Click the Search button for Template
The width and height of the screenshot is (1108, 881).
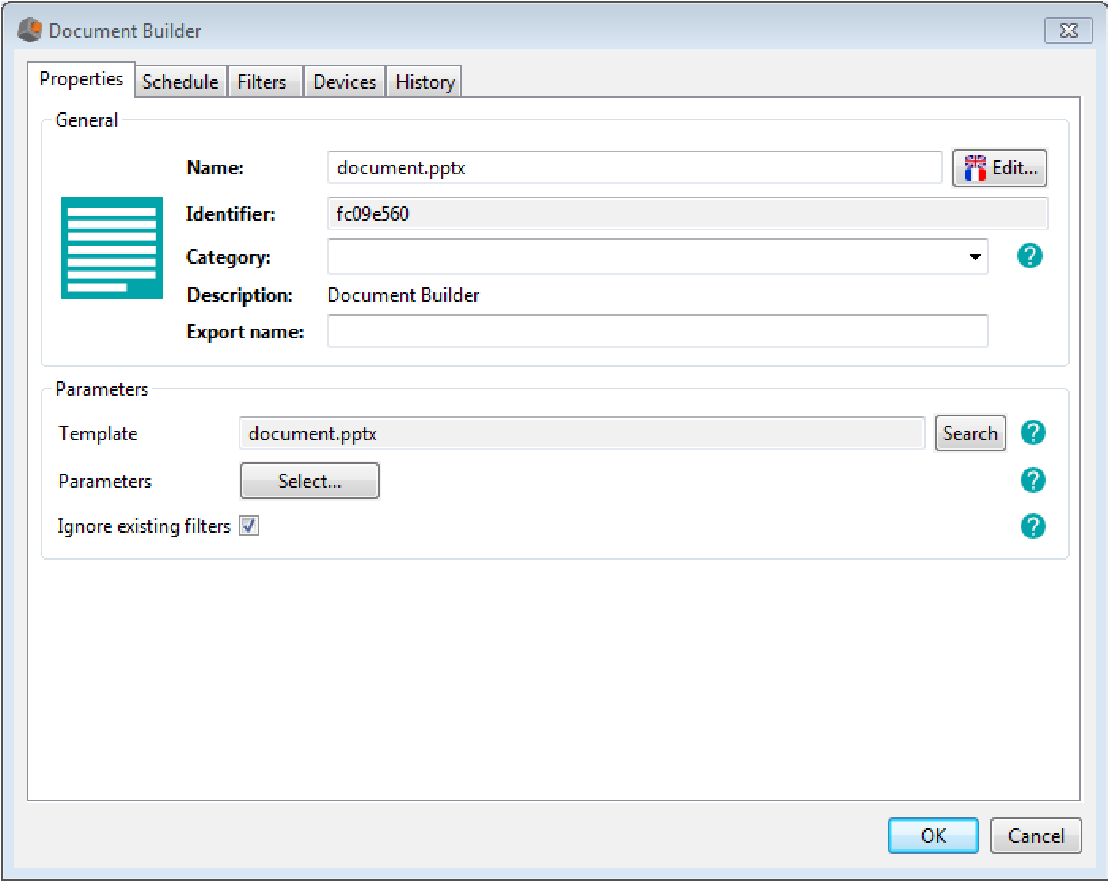[970, 433]
